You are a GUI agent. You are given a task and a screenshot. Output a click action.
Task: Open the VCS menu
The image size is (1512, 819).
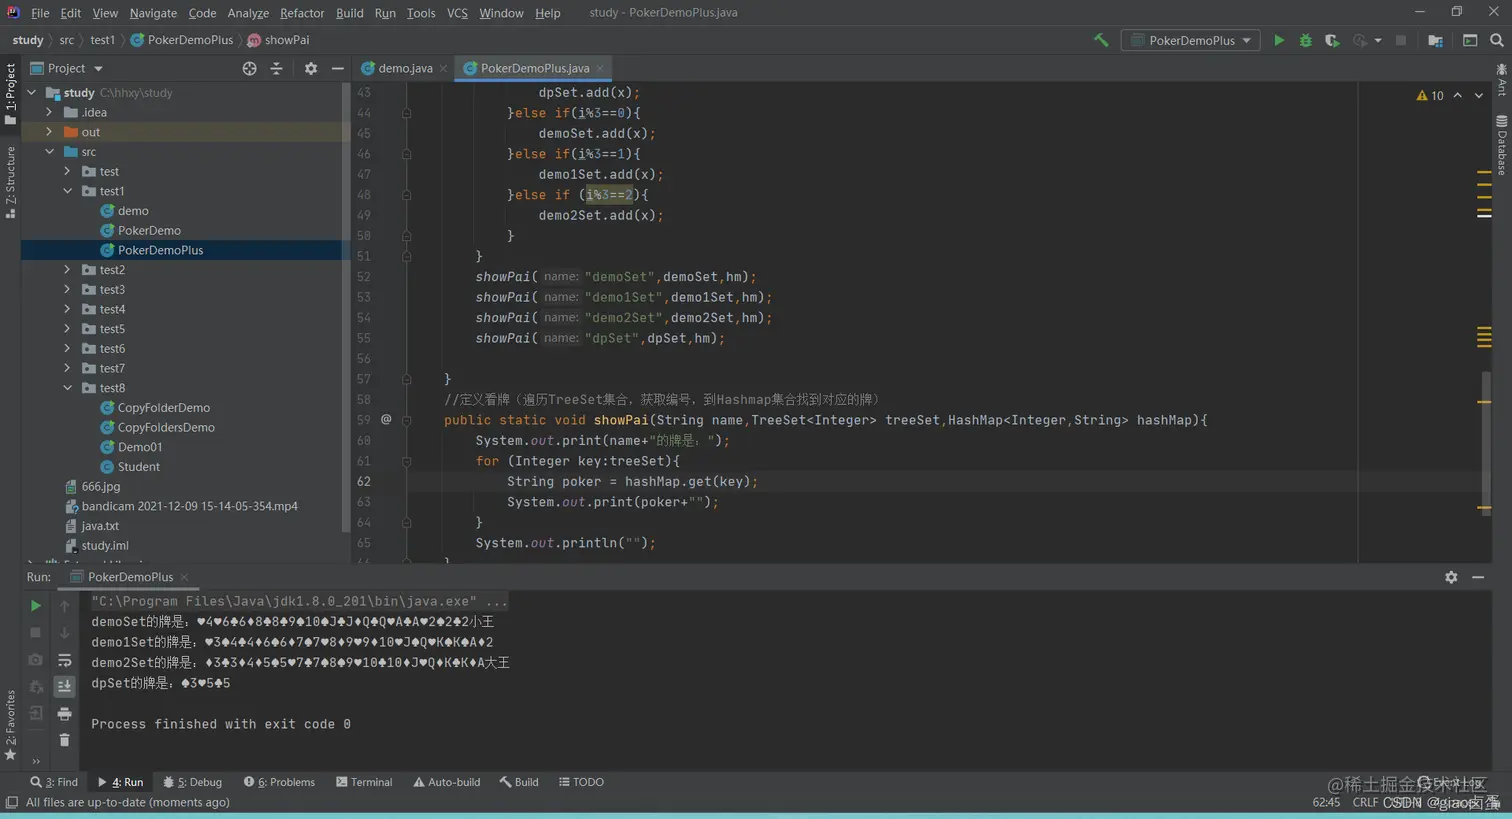[457, 13]
